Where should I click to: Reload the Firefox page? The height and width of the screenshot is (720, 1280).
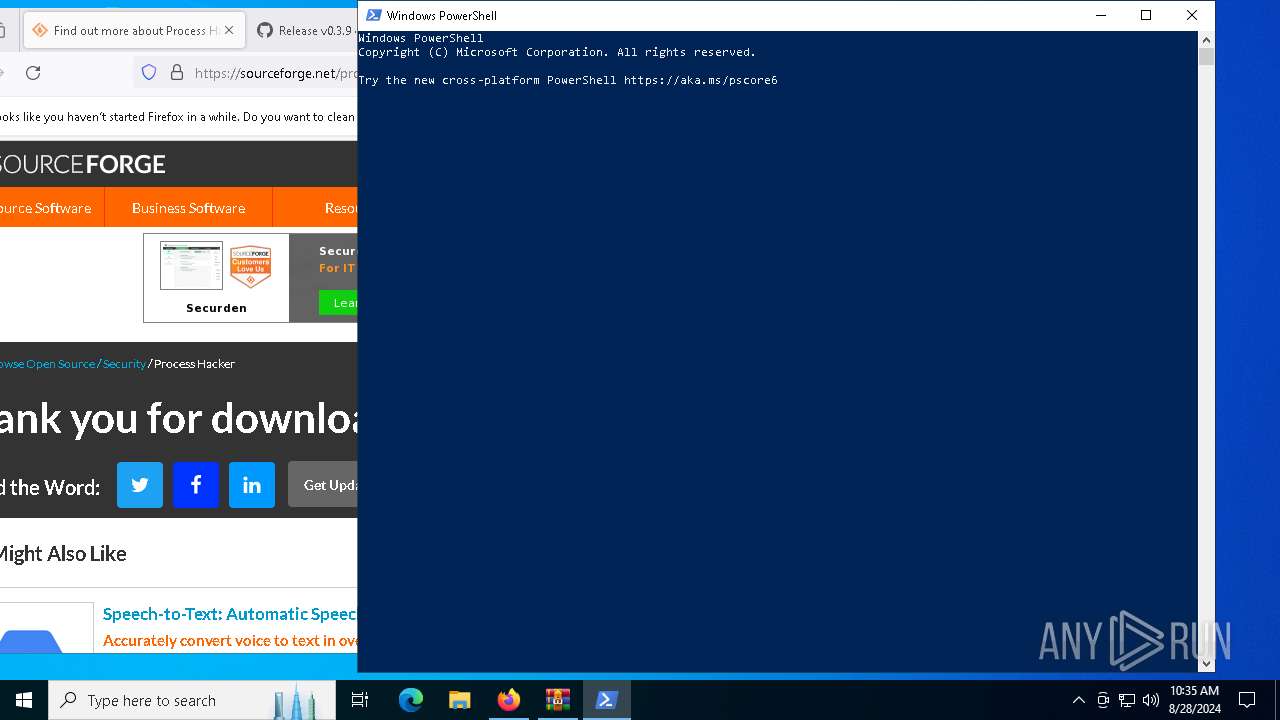tap(33, 72)
